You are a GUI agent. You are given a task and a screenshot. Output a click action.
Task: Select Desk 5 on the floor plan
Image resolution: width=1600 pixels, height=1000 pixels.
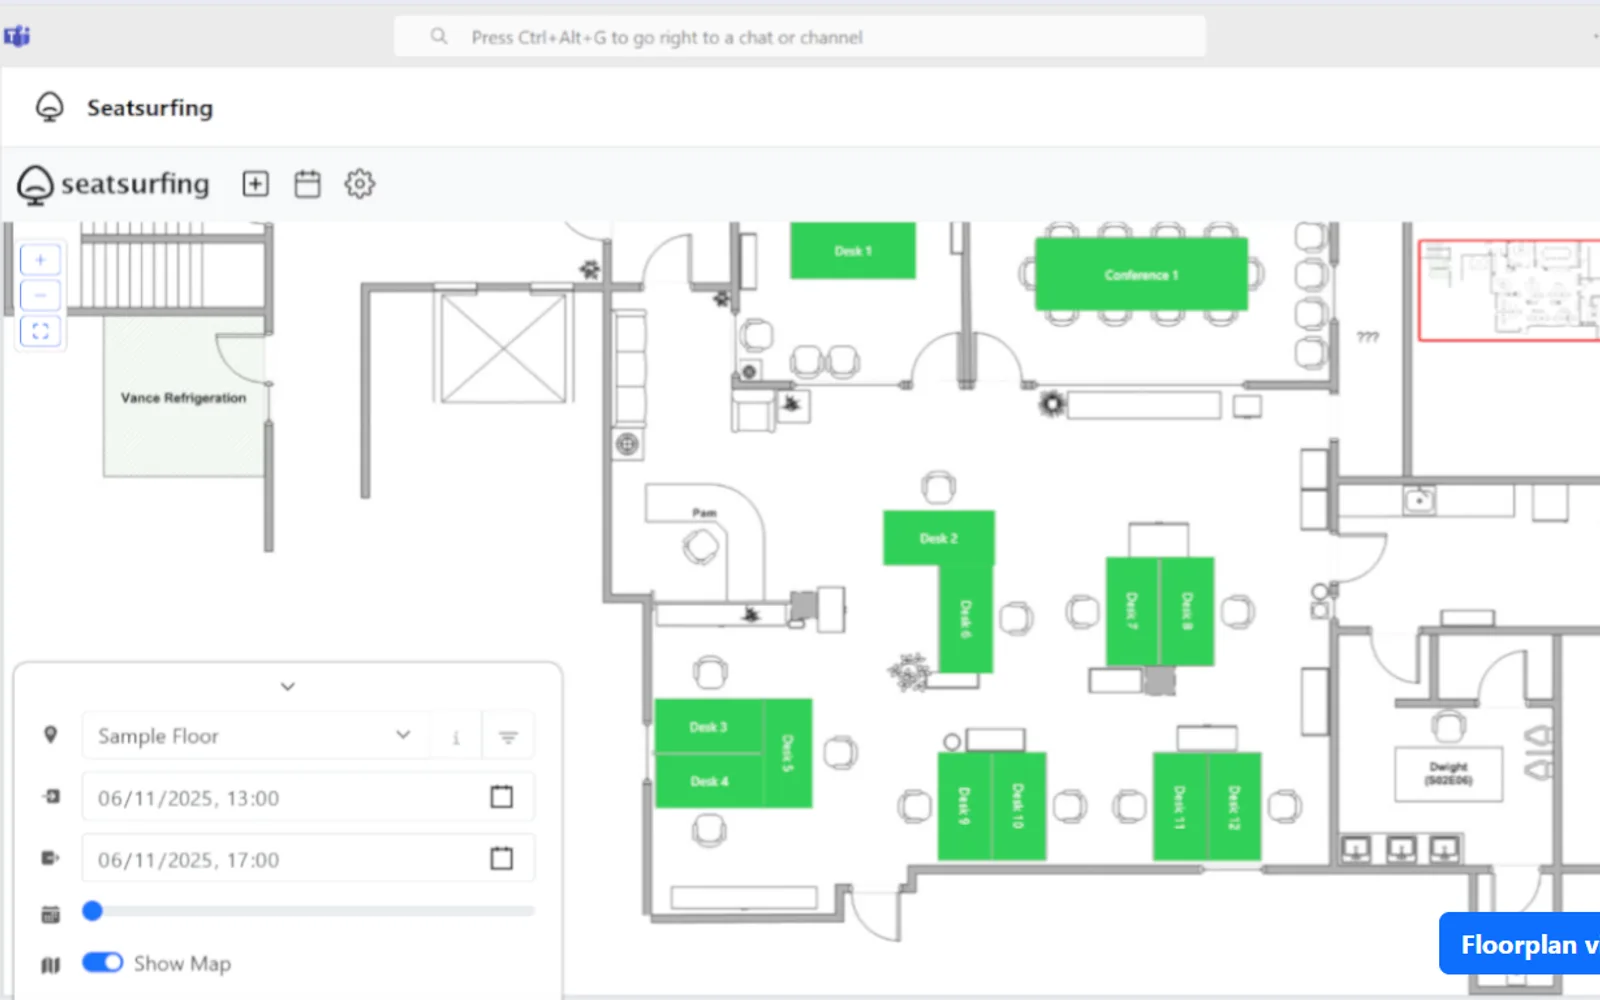[788, 753]
